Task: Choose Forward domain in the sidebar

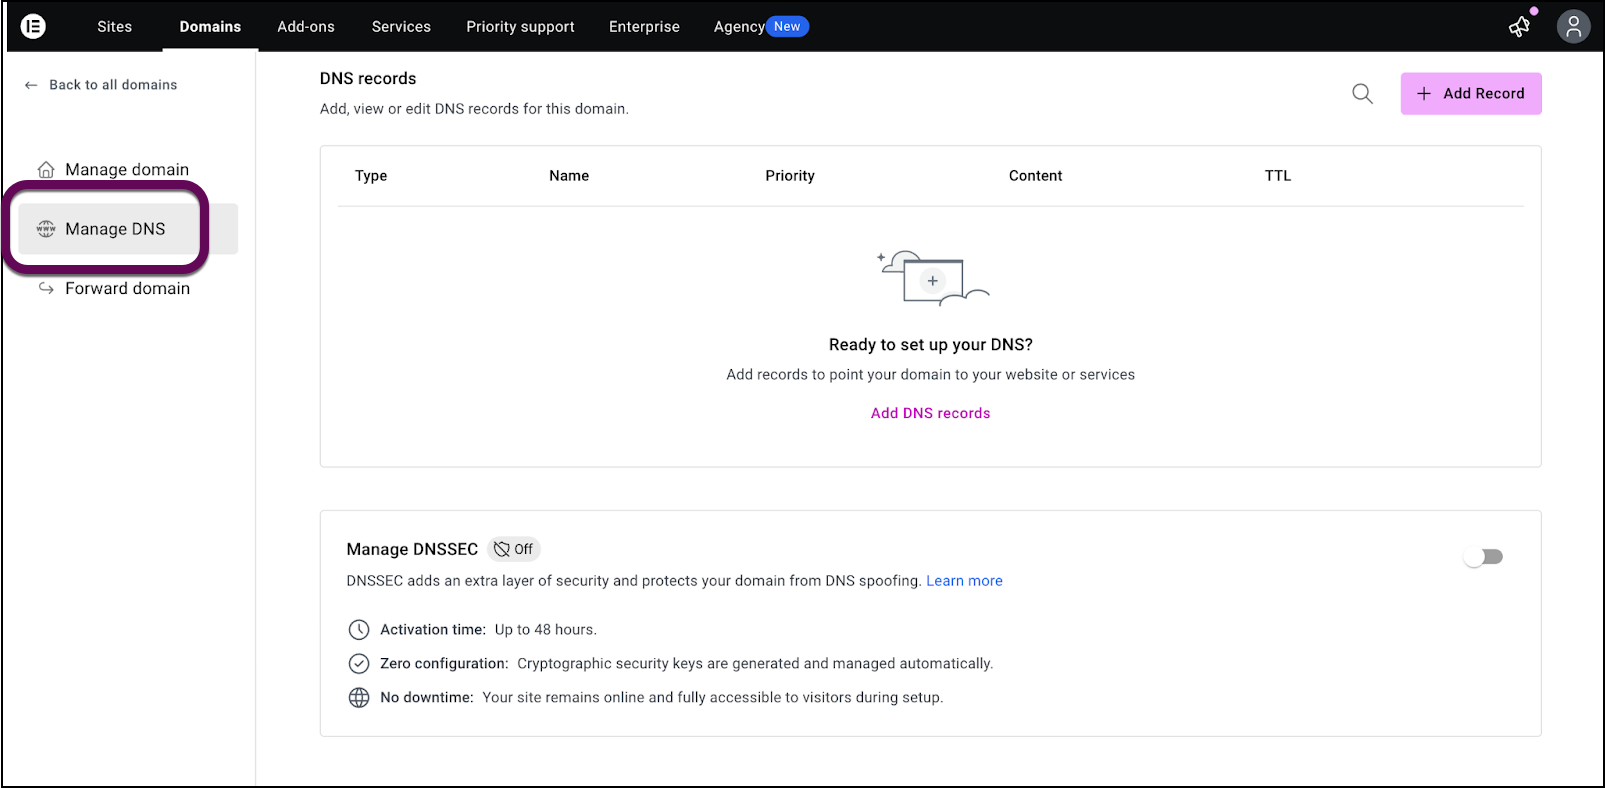Action: 127,289
